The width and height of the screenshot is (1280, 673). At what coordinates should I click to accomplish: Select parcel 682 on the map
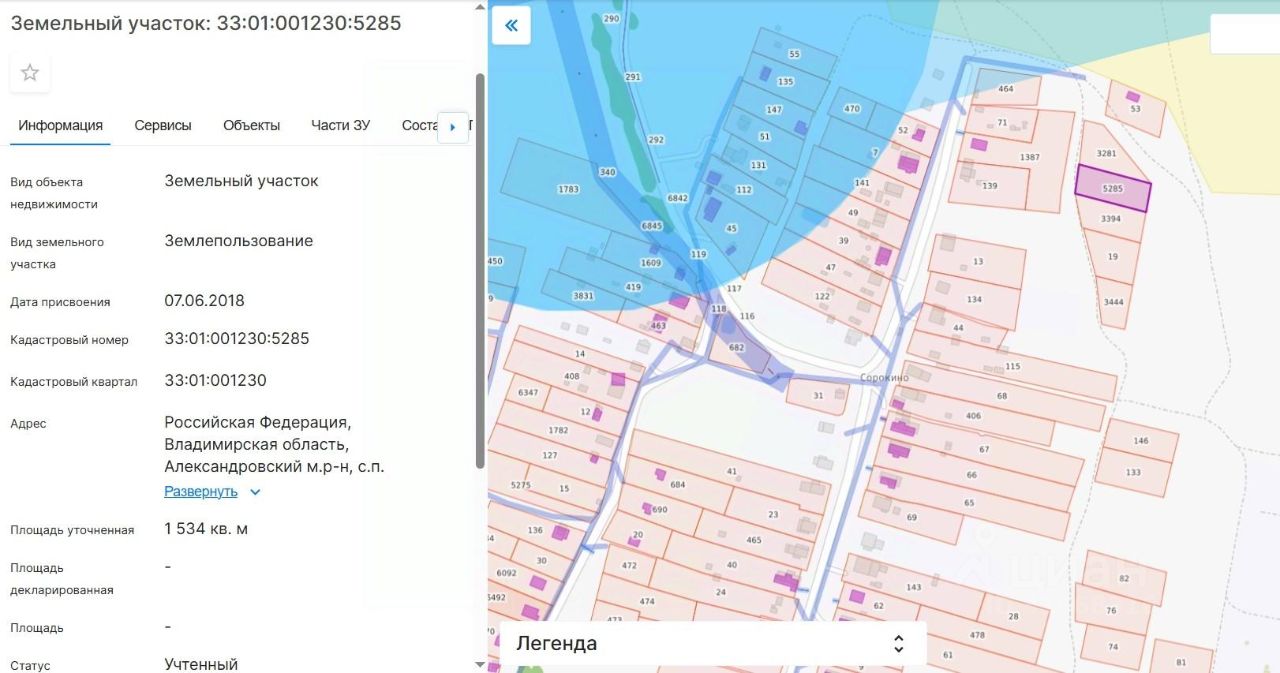(x=737, y=347)
